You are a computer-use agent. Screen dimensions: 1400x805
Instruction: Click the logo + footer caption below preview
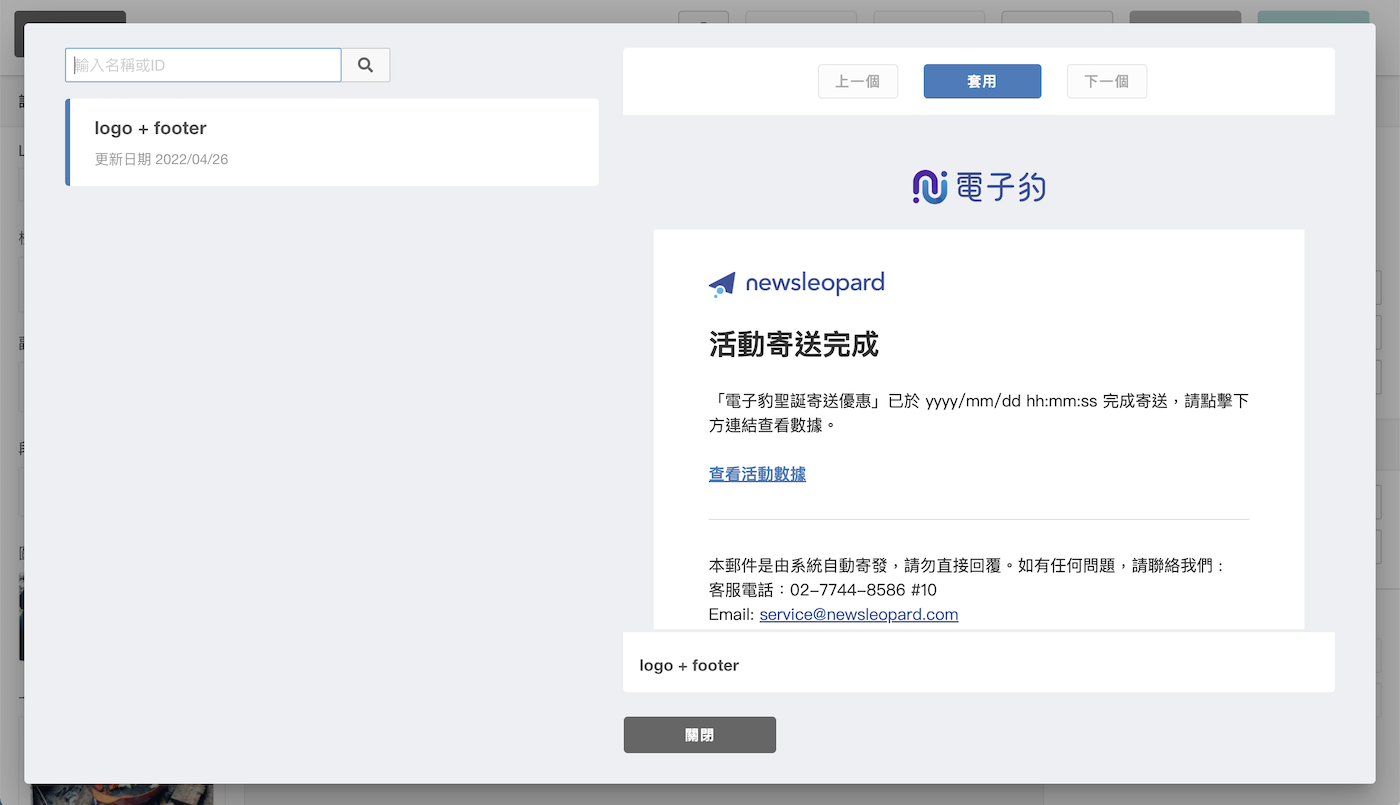click(689, 665)
